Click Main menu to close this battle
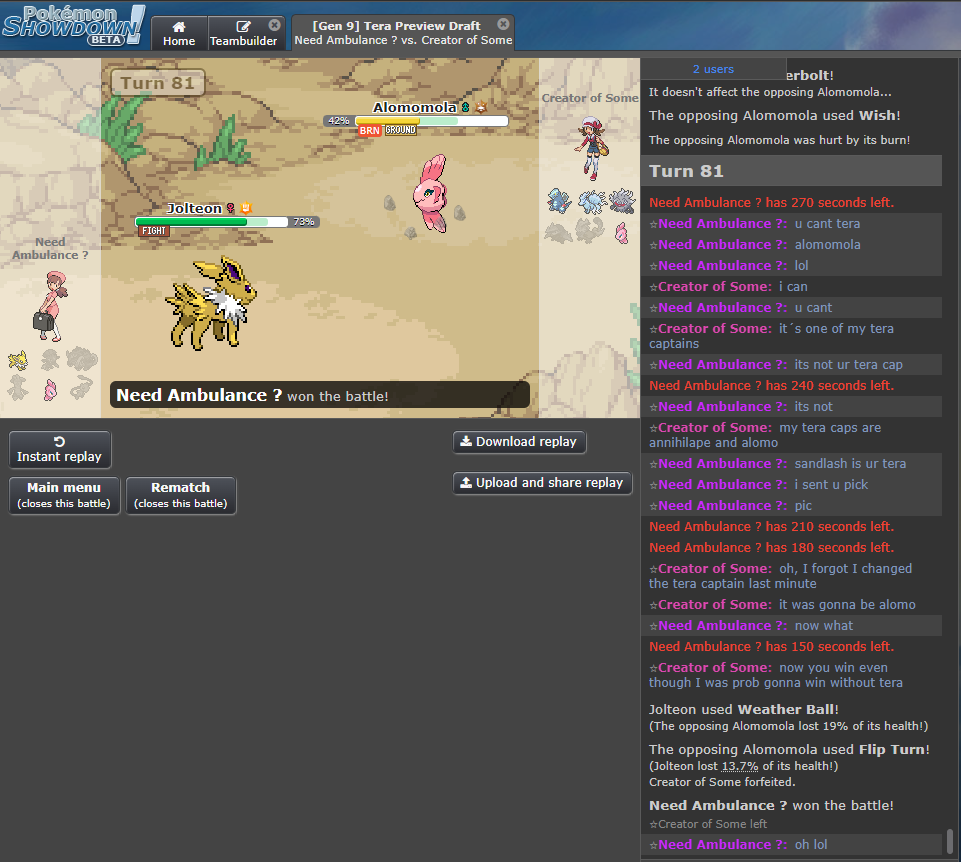The width and height of the screenshot is (961, 862). click(x=64, y=495)
